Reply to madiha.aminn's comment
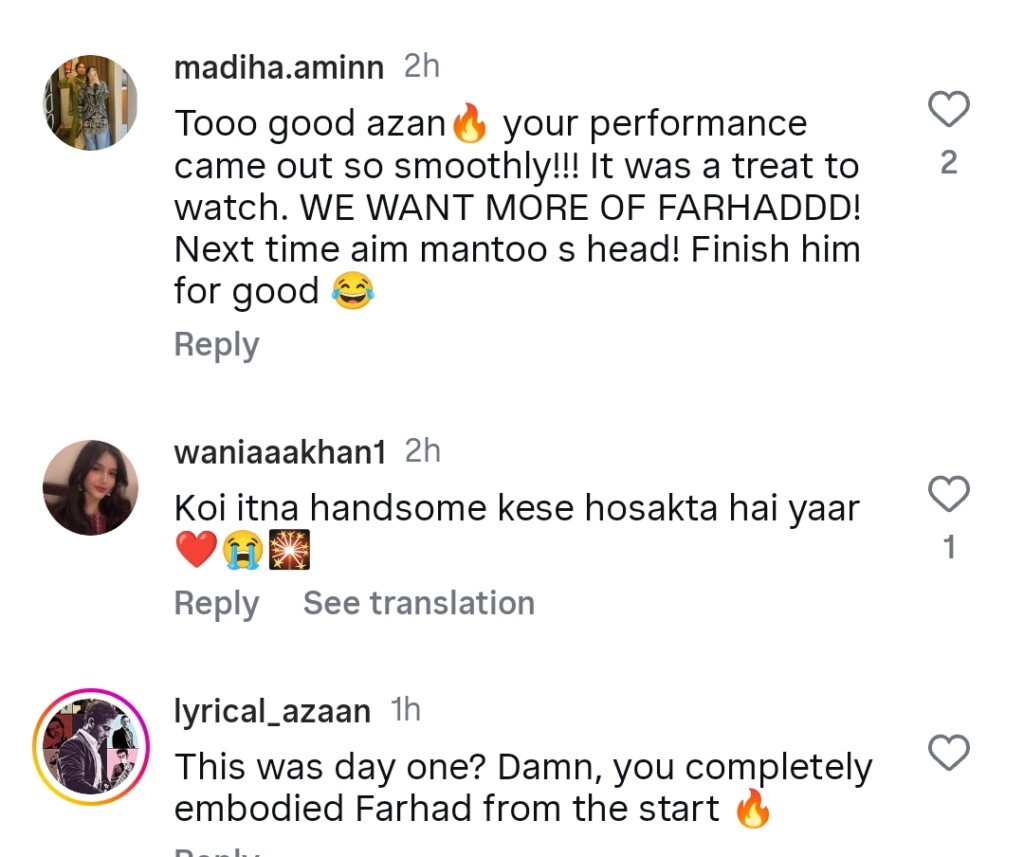 tap(216, 345)
